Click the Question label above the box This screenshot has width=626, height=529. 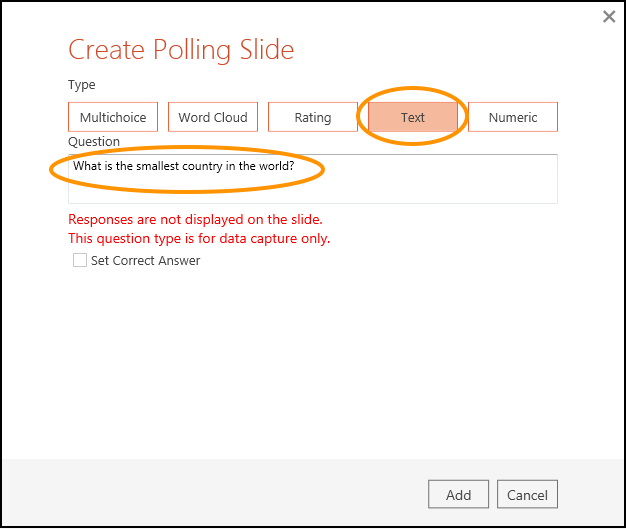[94, 141]
